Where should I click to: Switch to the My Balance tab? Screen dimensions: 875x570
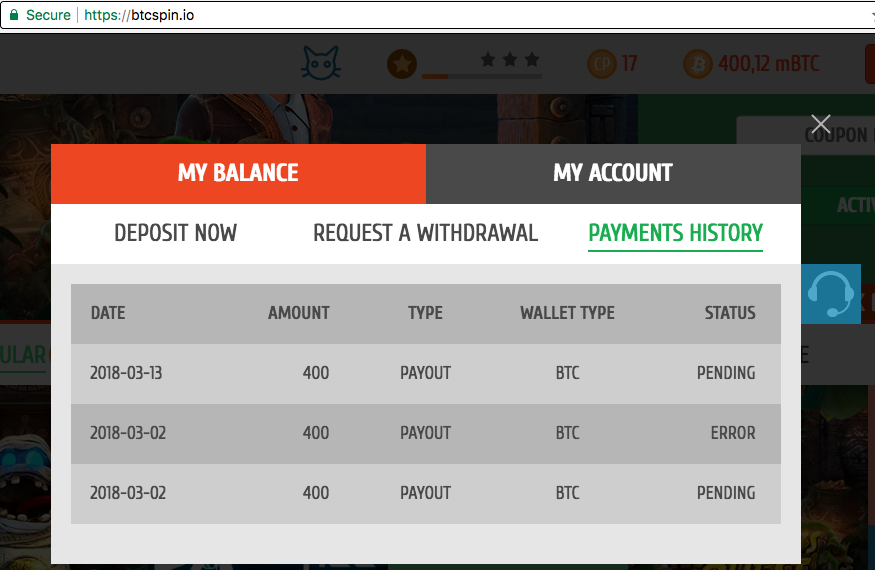(238, 174)
